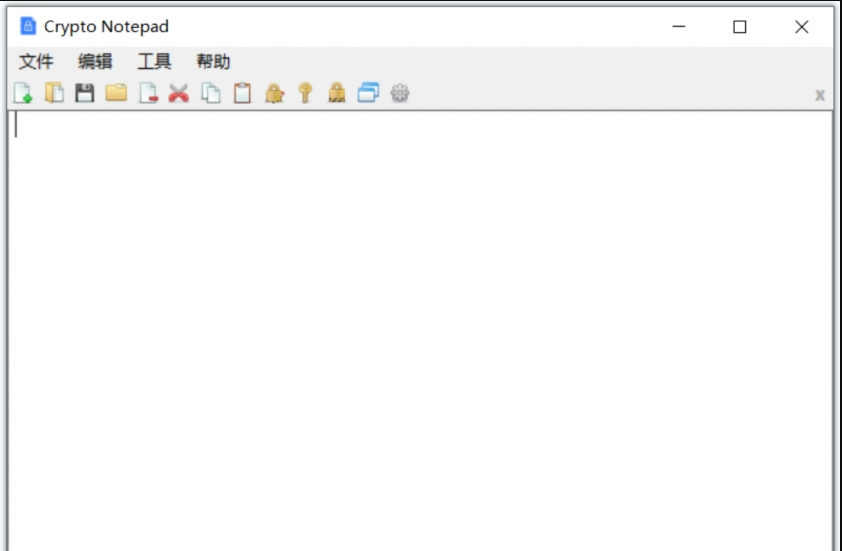This screenshot has height=551, width=842.
Task: Open settings with the gear icon
Action: pos(400,93)
